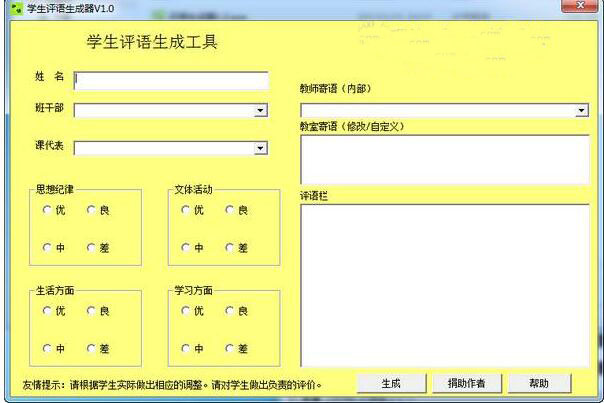The image size is (604, 403).
Task: Expand the 课代表 dropdown list
Action: (261, 148)
